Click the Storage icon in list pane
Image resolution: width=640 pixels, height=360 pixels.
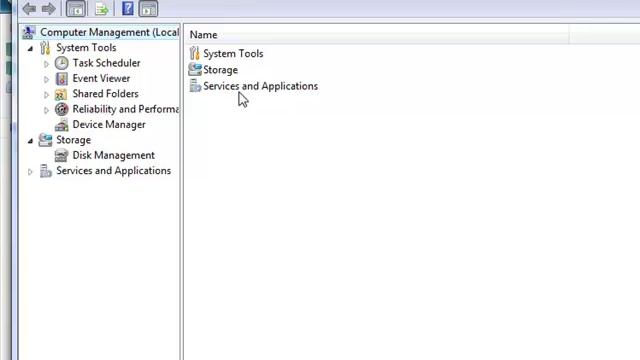tap(195, 69)
